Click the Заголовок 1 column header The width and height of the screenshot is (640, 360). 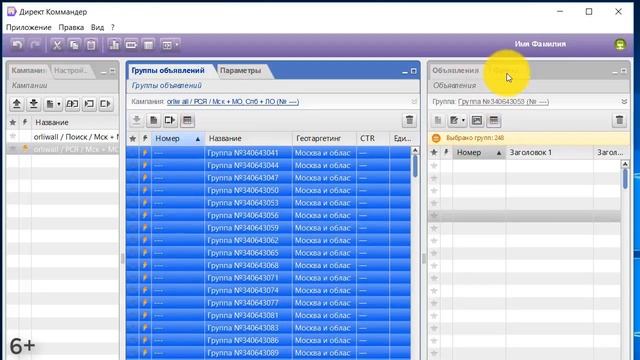pyautogui.click(x=549, y=152)
